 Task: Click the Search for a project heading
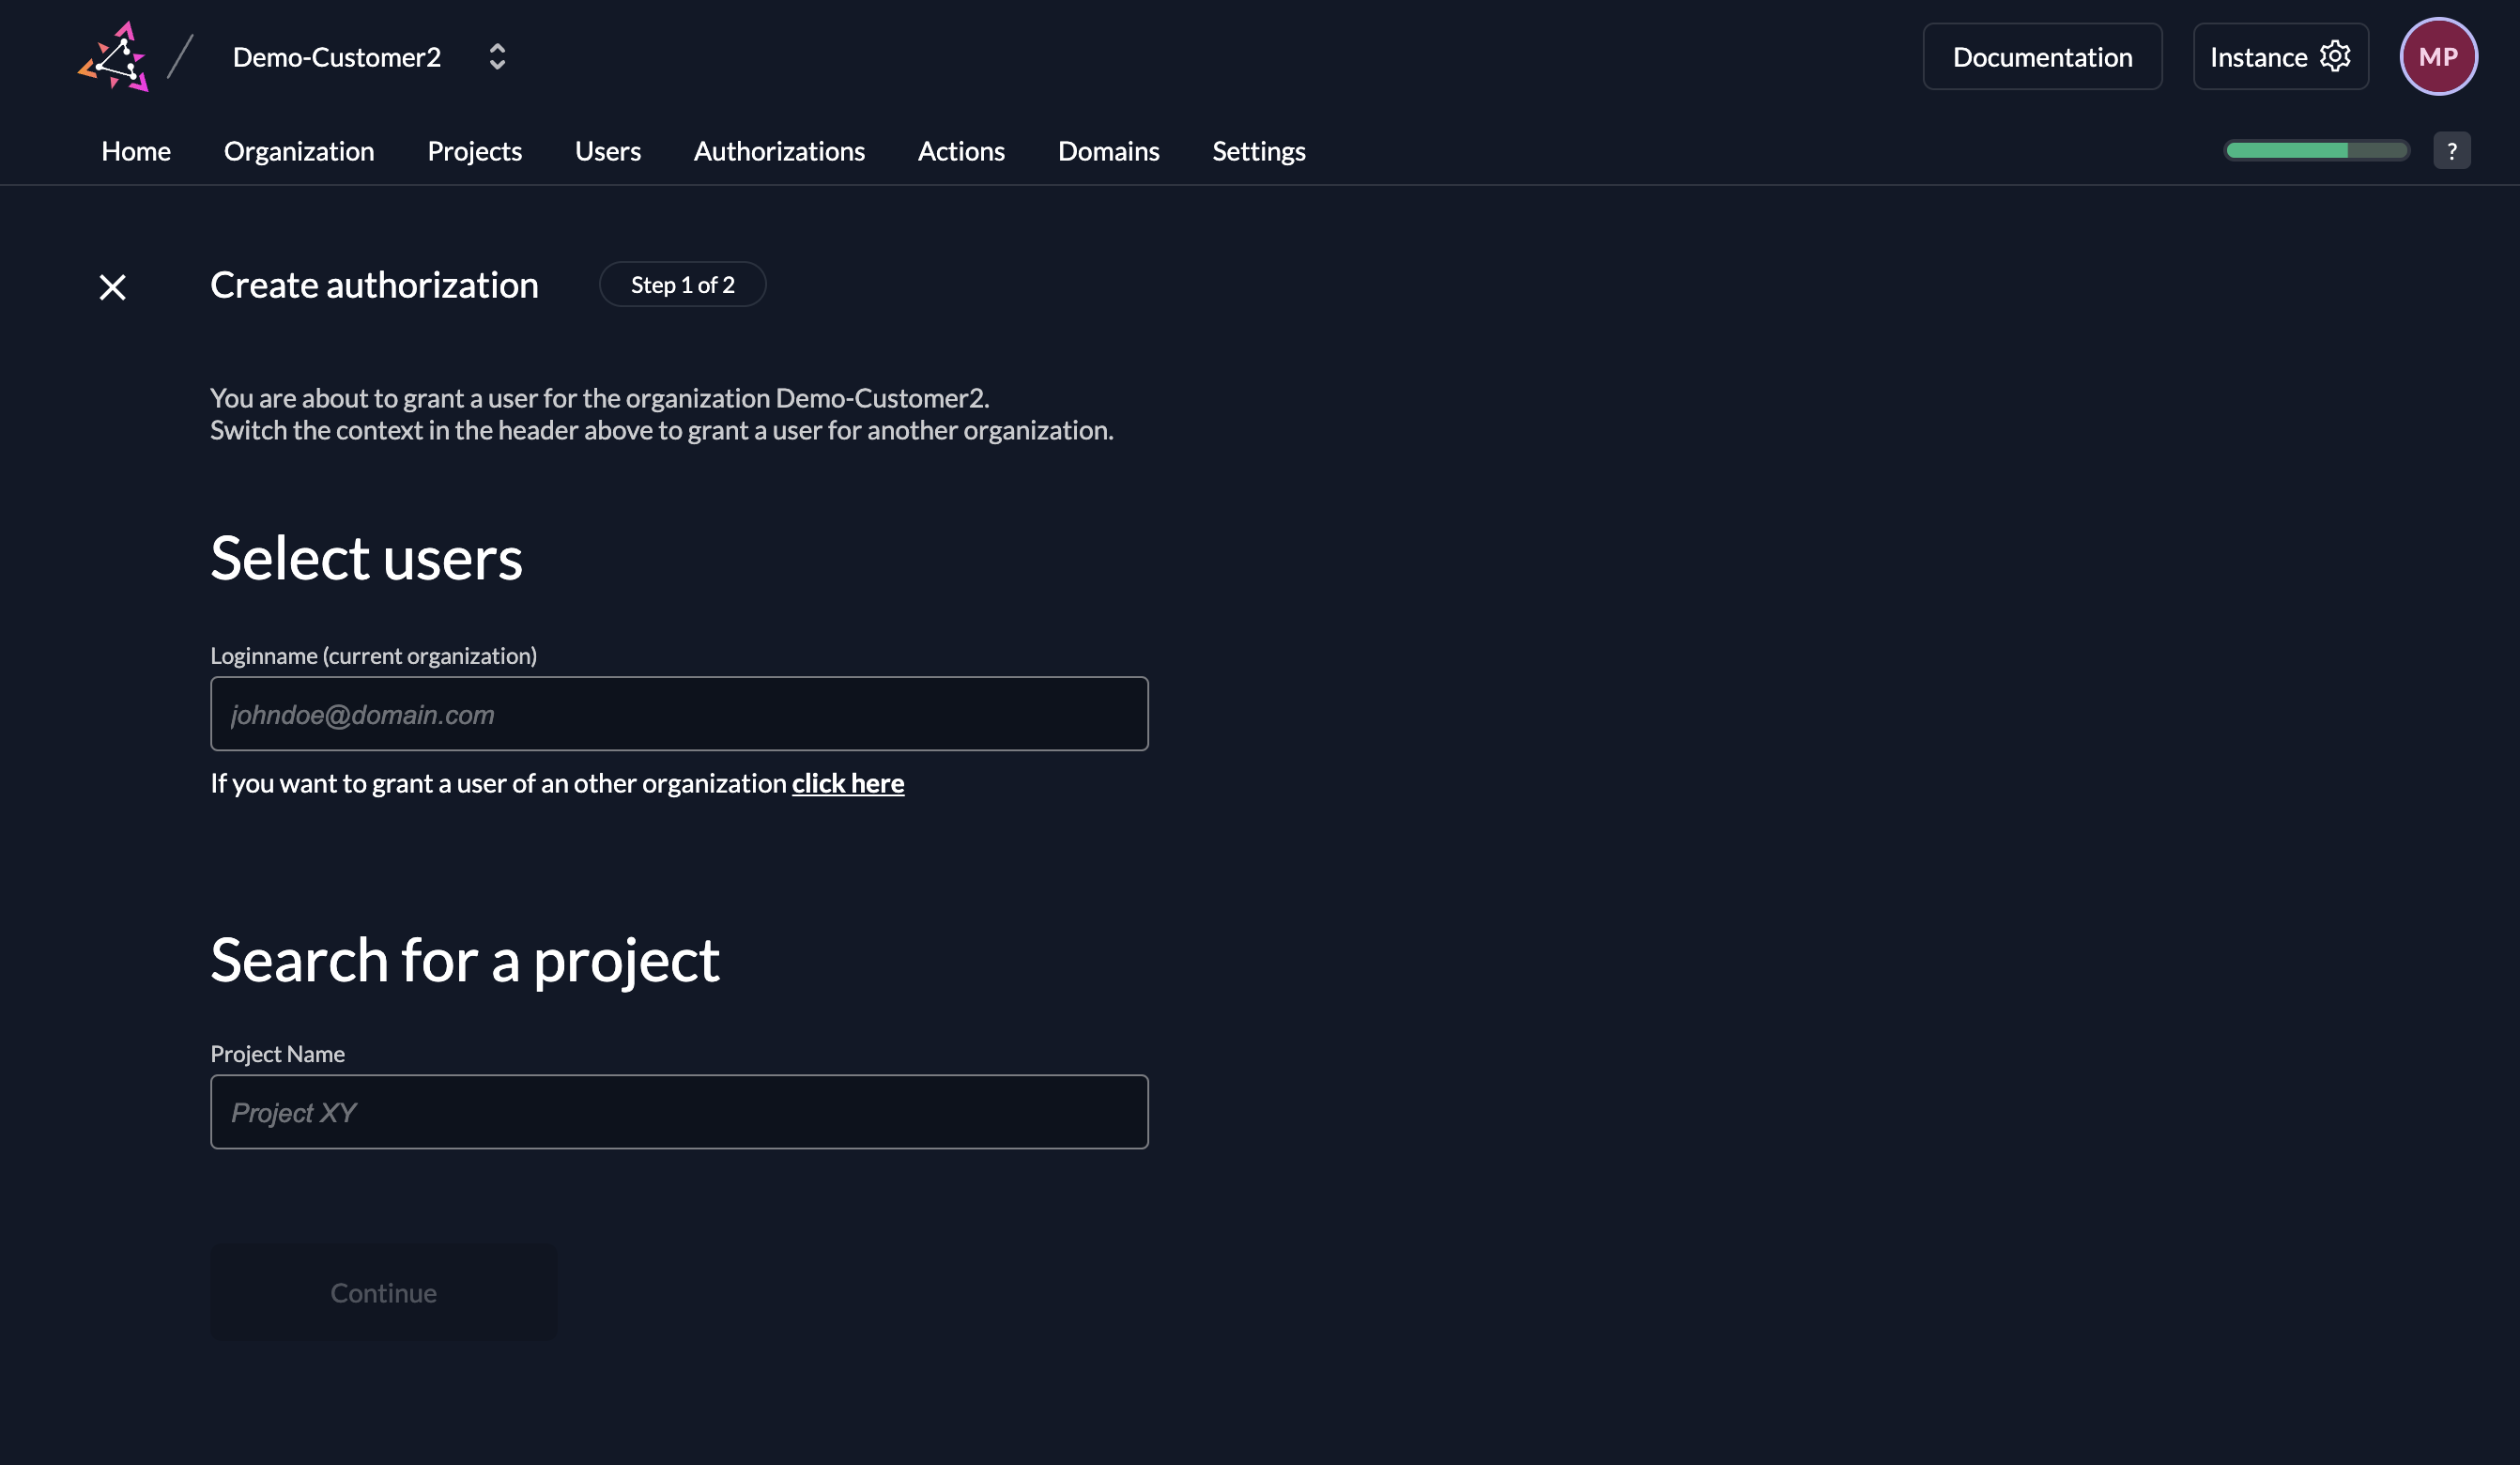click(x=464, y=960)
